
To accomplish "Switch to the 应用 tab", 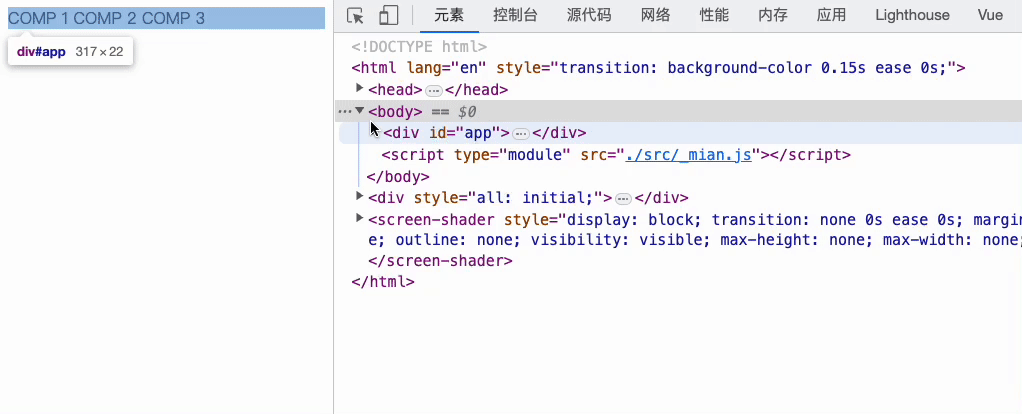I will pos(832,16).
